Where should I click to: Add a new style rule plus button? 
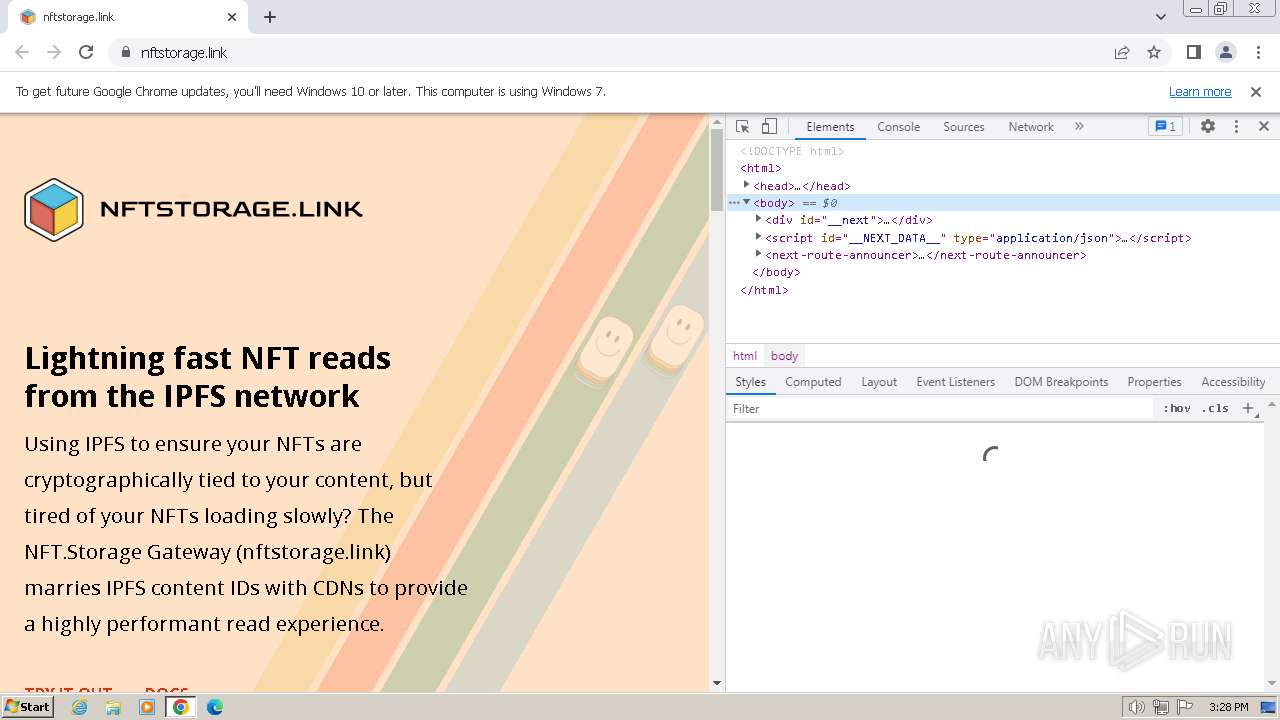point(1247,408)
